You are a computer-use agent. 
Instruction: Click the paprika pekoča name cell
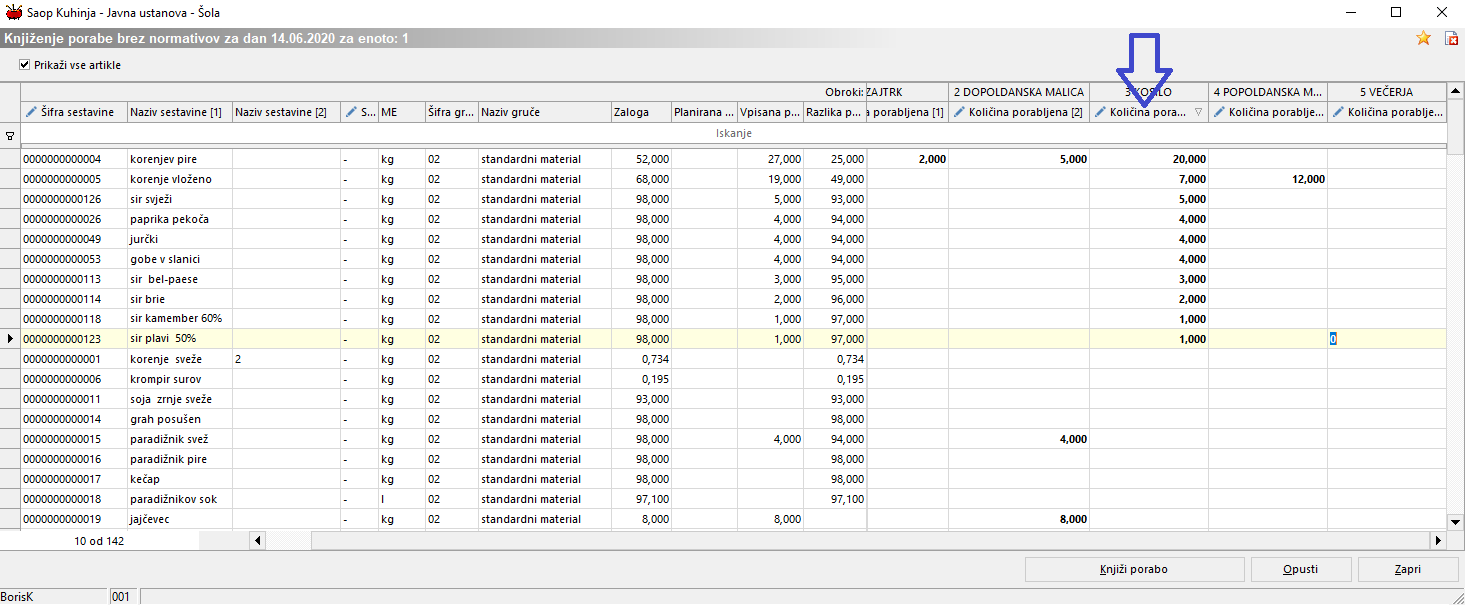(x=180, y=219)
